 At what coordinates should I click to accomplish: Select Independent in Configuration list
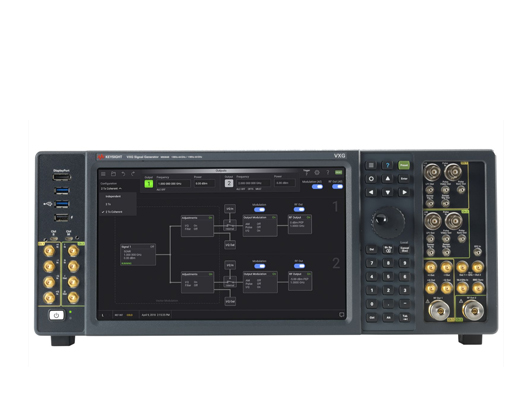point(113,196)
